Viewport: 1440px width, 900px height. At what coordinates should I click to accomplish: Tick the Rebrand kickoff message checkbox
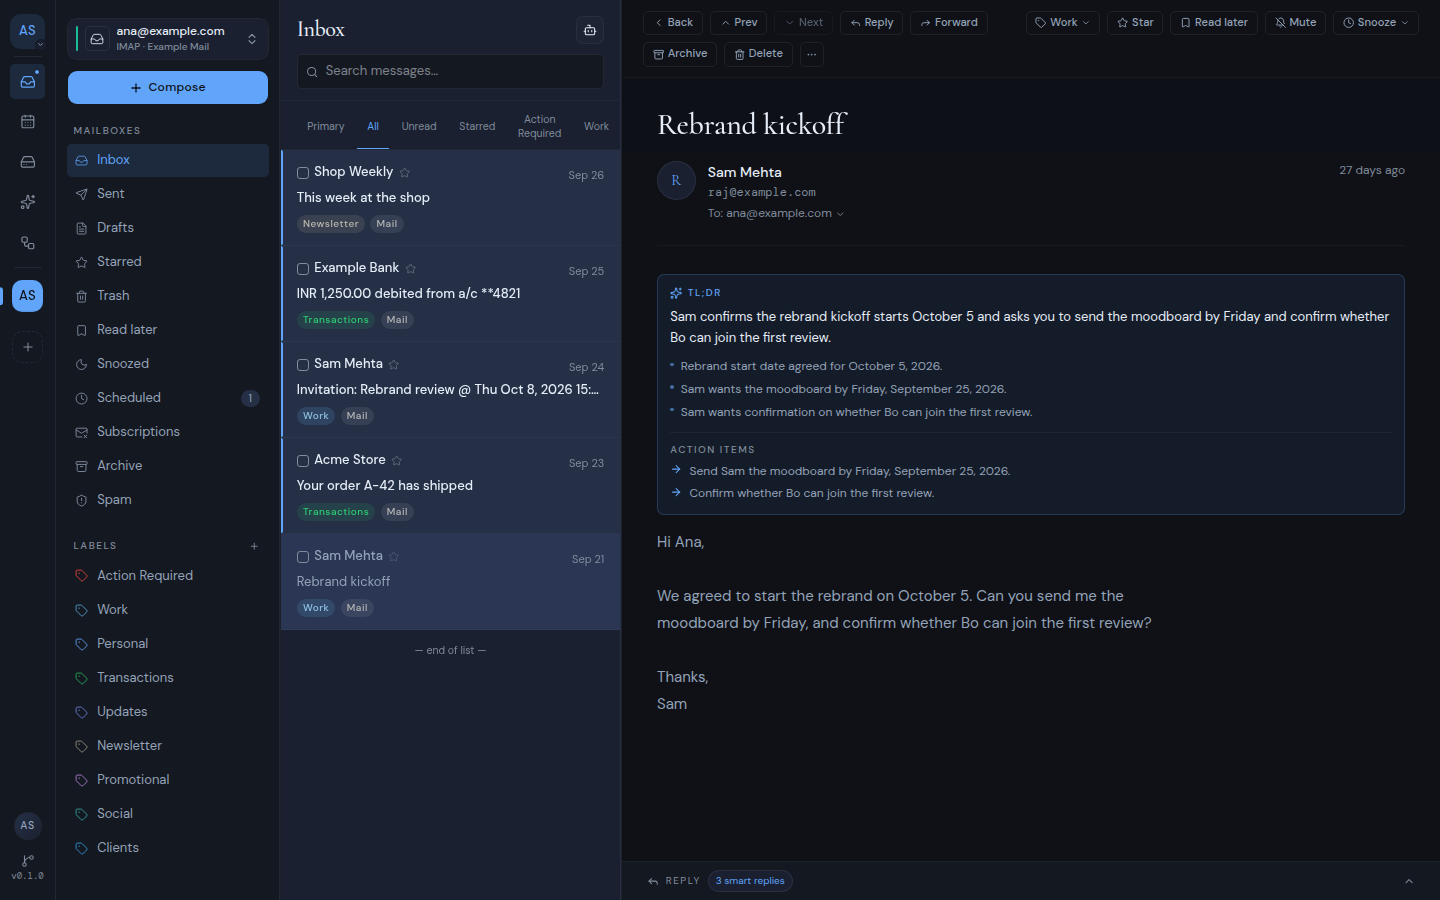303,557
